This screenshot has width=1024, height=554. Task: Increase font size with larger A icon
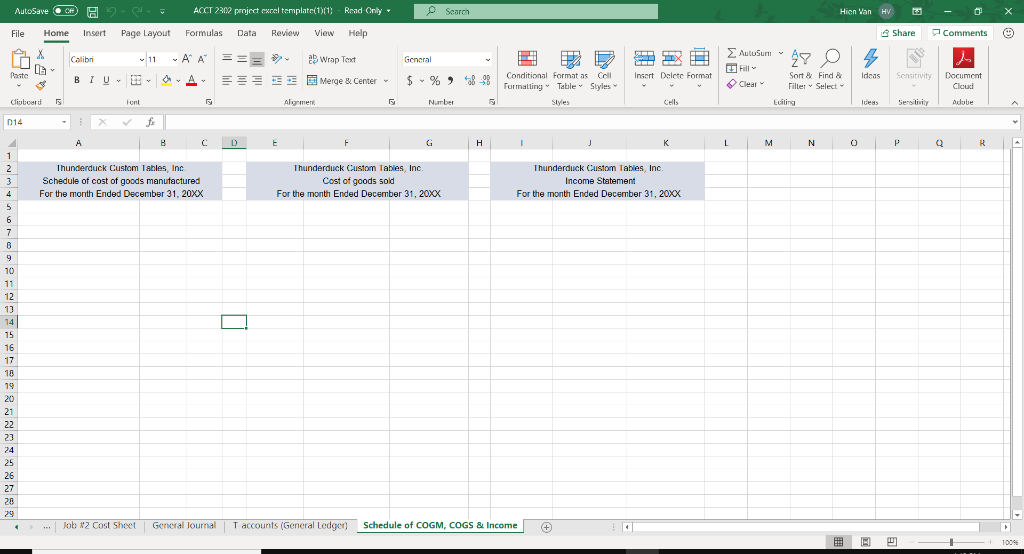(187, 59)
